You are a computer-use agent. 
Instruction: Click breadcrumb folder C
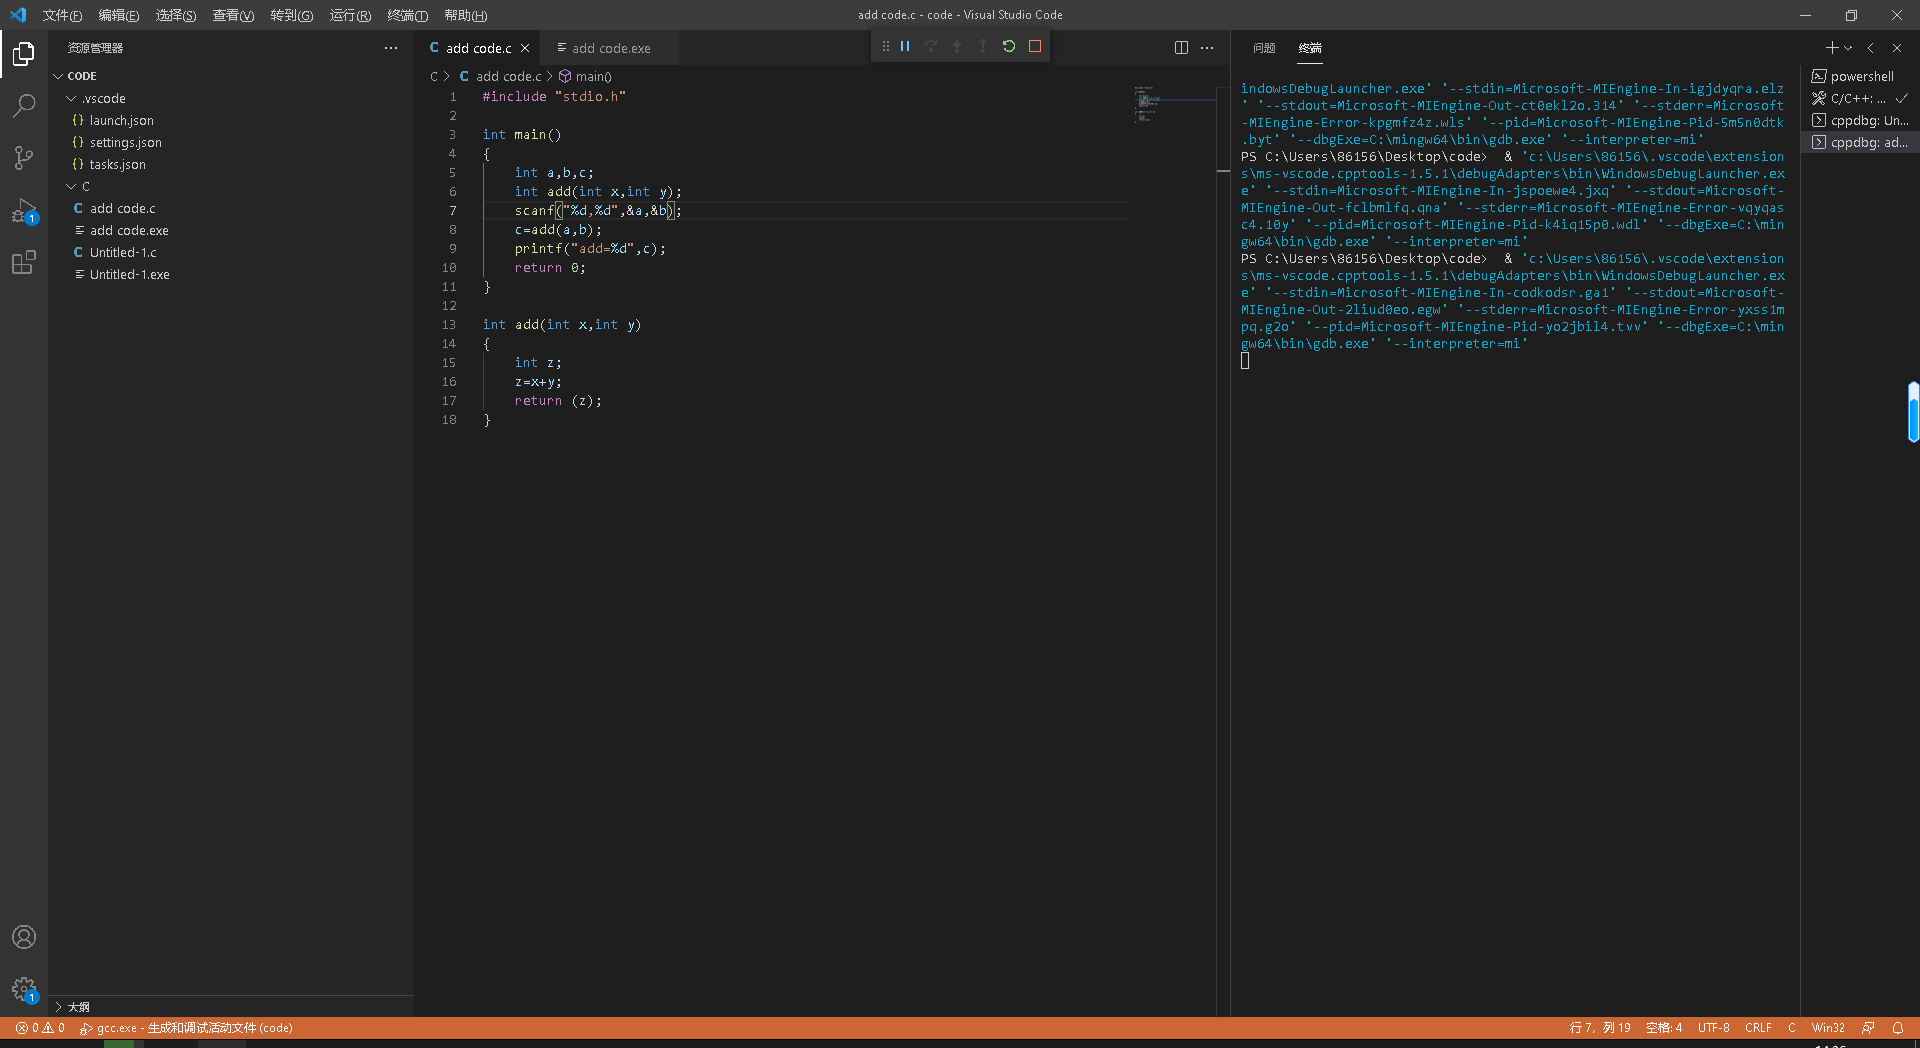click(x=434, y=76)
